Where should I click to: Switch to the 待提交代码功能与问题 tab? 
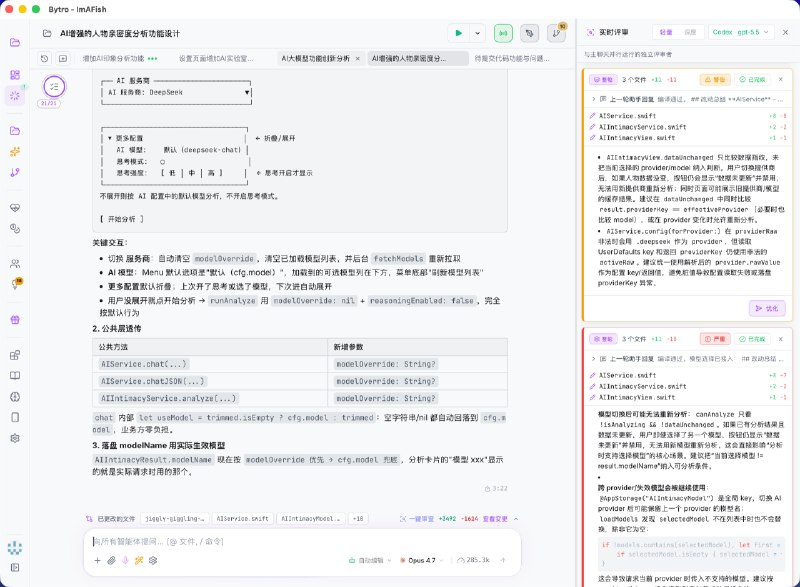pos(512,59)
